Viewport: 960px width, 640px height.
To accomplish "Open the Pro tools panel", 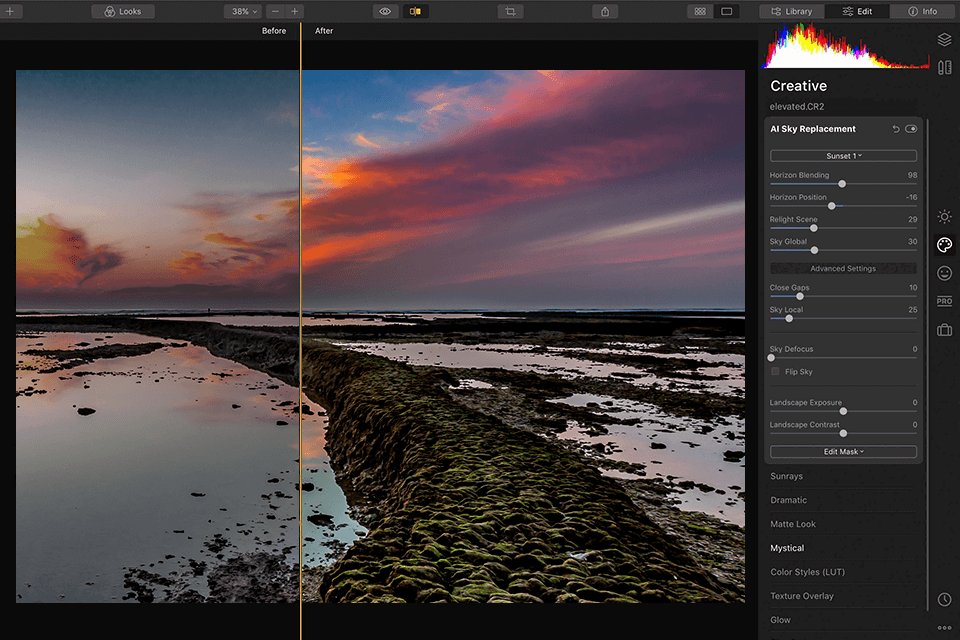I will (944, 300).
